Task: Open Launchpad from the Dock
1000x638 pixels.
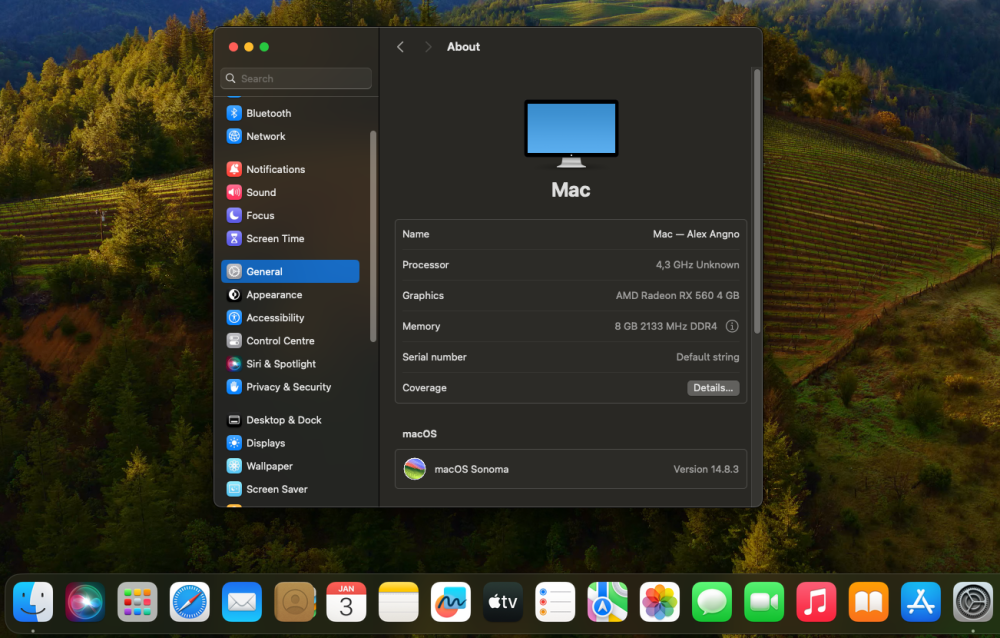Action: click(x=137, y=602)
